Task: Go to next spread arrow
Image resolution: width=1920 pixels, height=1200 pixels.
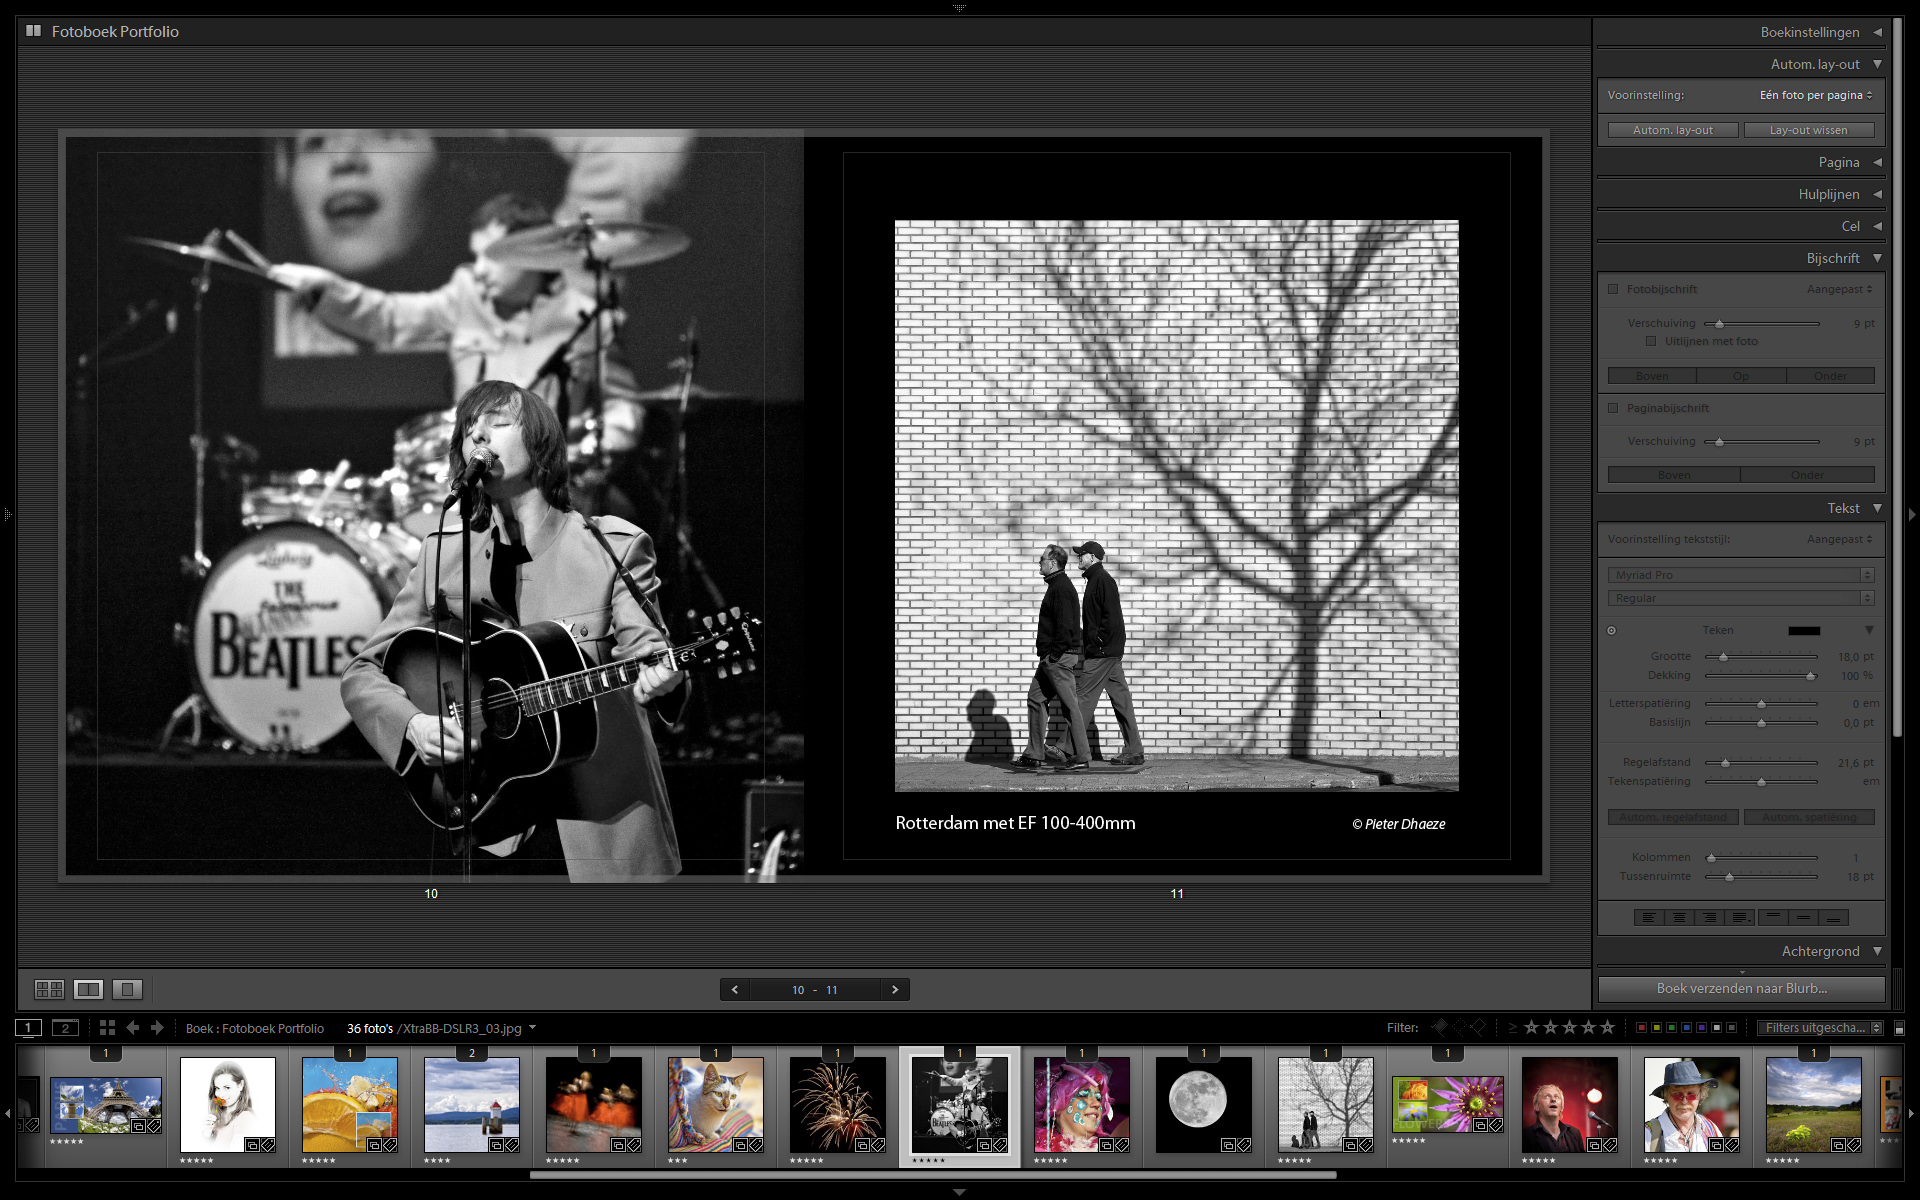Action: [x=895, y=989]
